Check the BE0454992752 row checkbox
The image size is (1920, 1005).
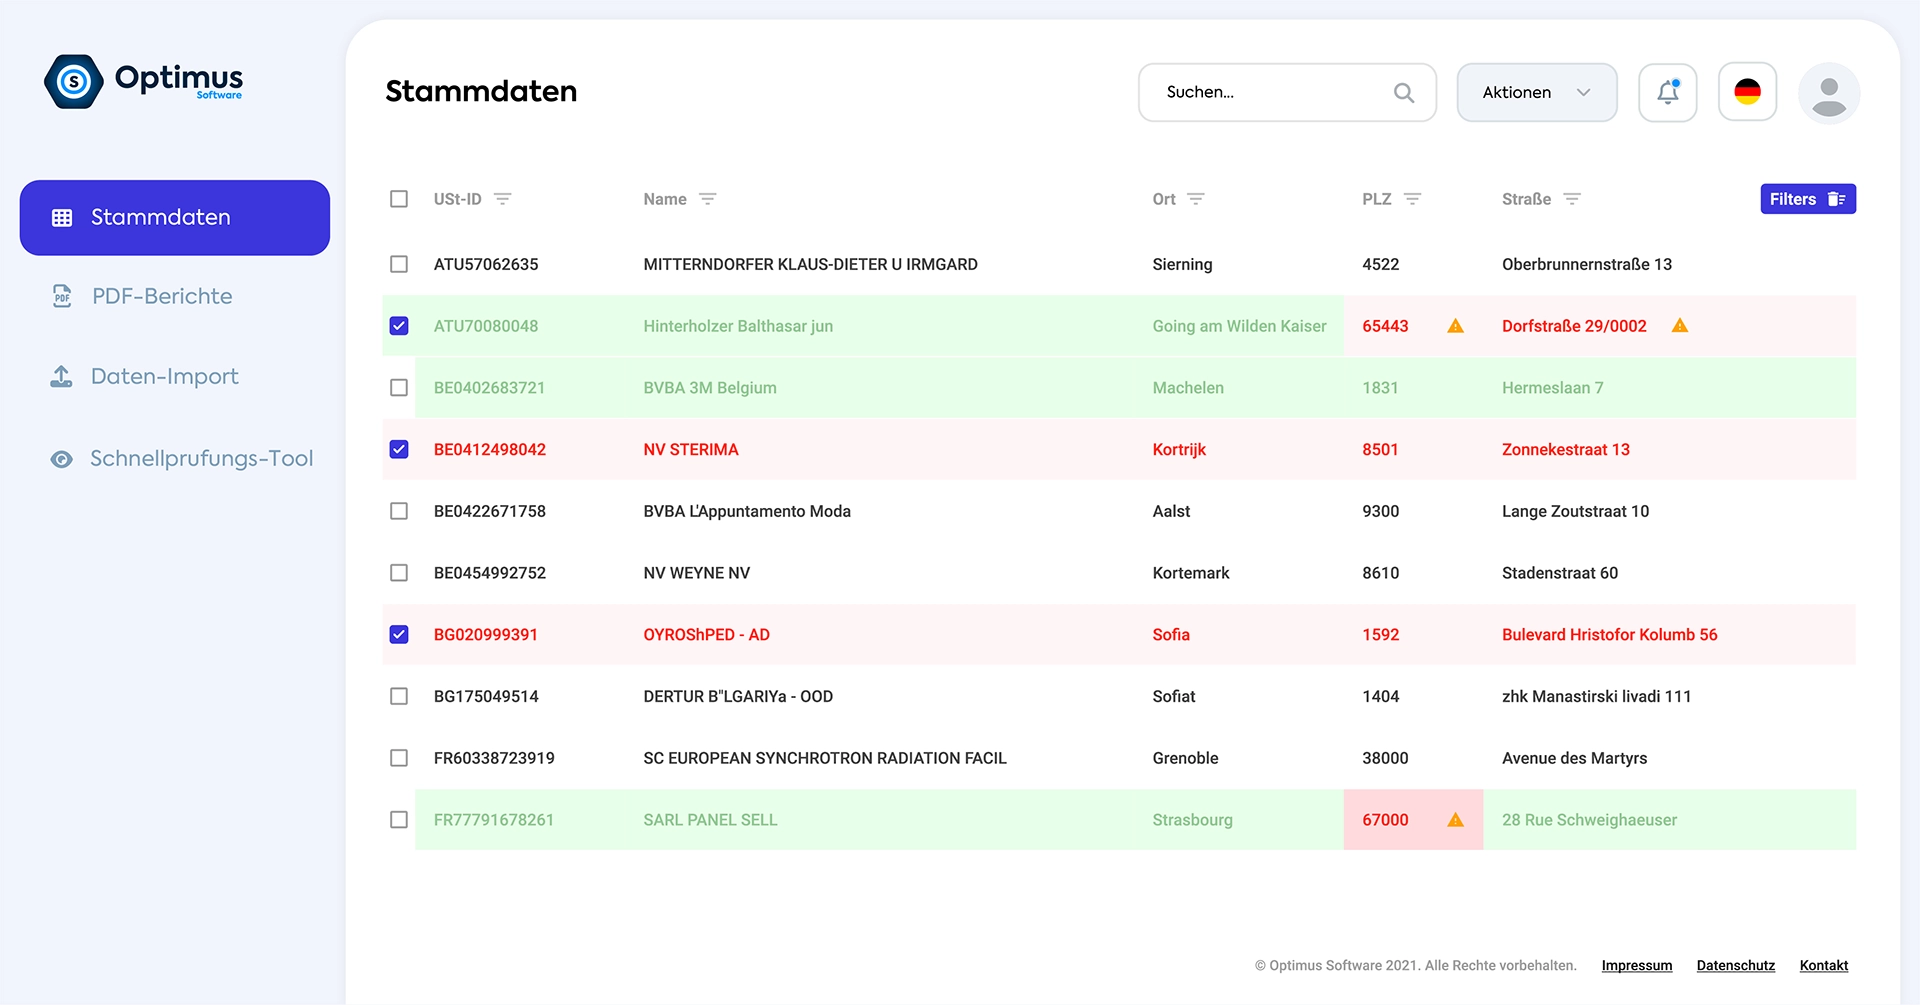pos(399,573)
